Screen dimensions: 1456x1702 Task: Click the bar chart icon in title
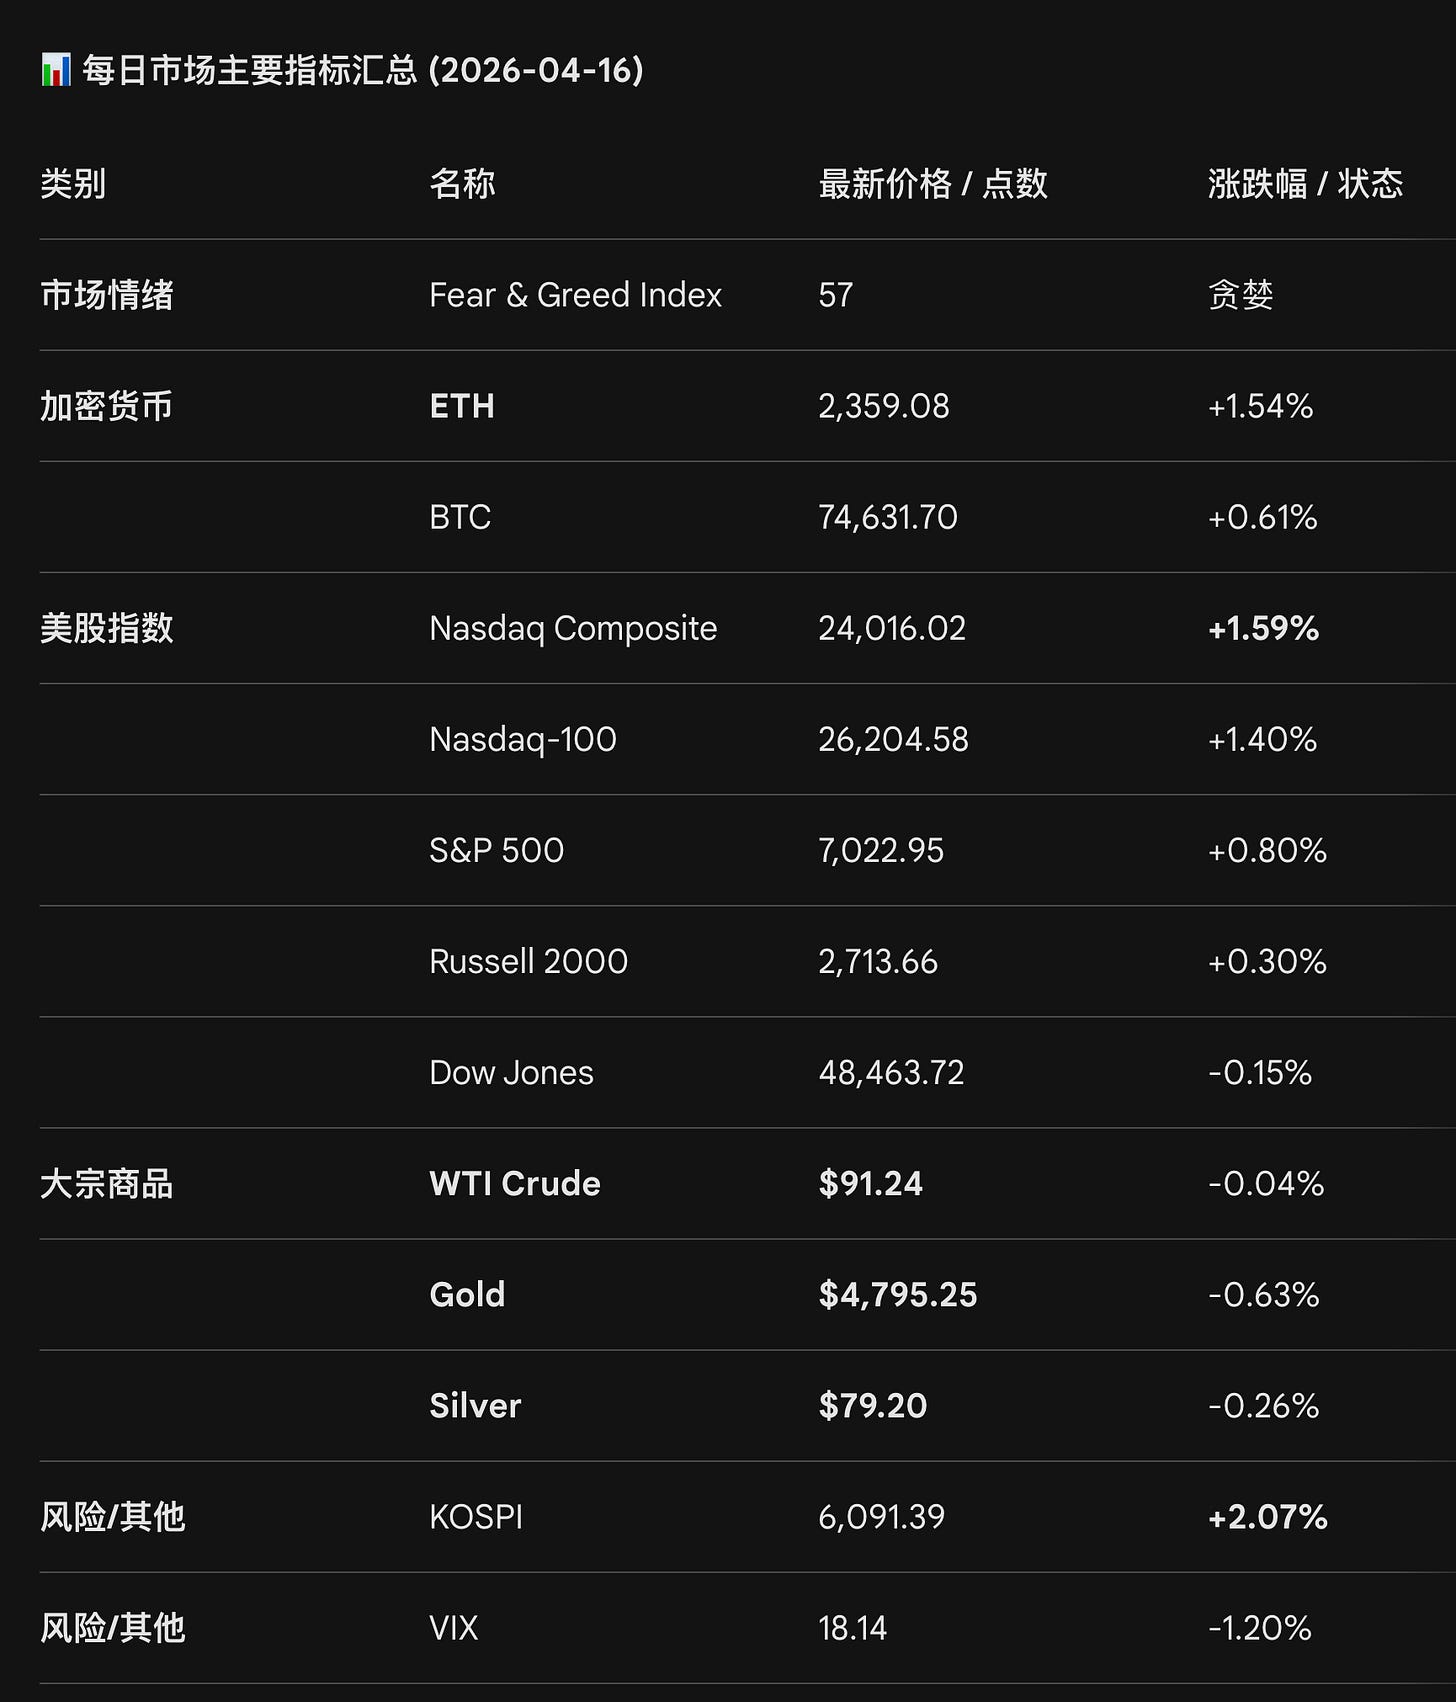56,71
